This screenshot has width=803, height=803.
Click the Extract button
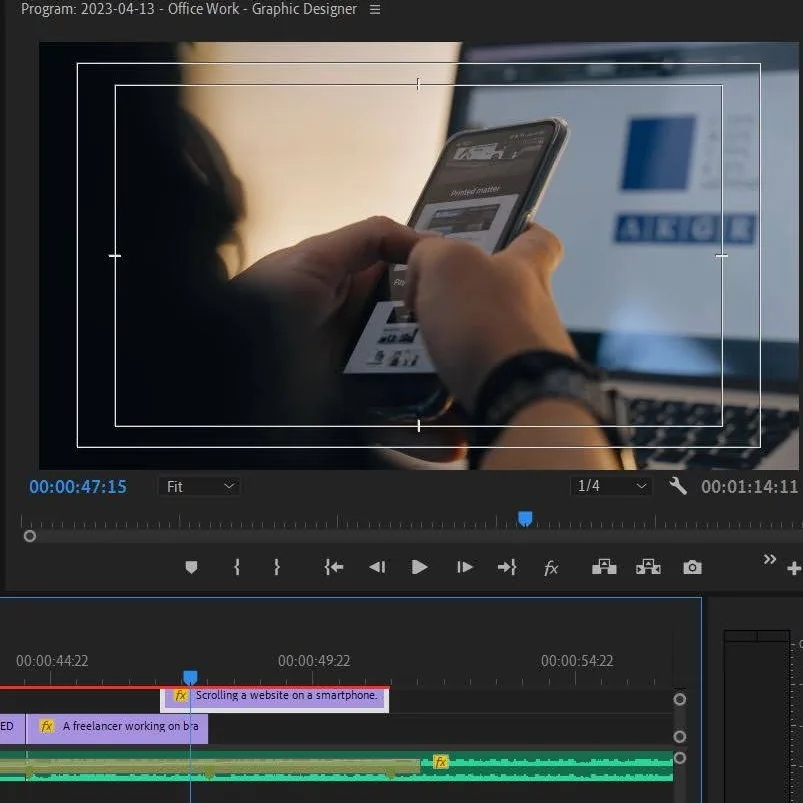coord(648,567)
